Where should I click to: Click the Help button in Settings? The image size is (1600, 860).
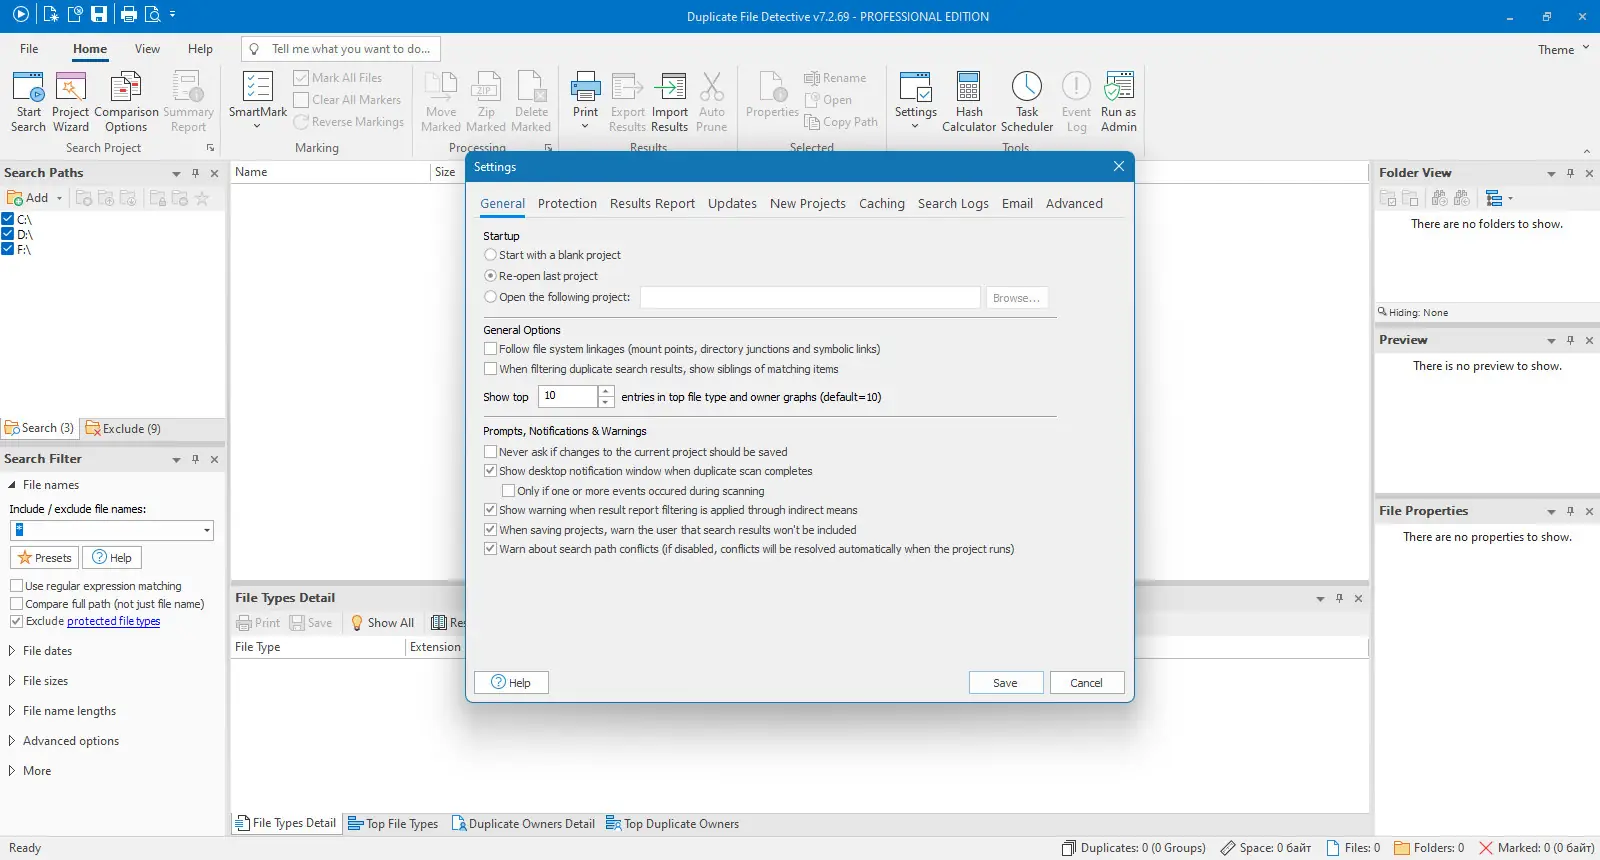(511, 683)
